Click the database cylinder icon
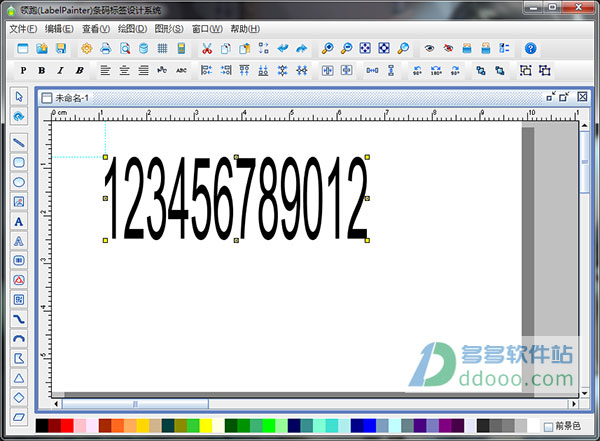600x441 pixels. (x=143, y=48)
